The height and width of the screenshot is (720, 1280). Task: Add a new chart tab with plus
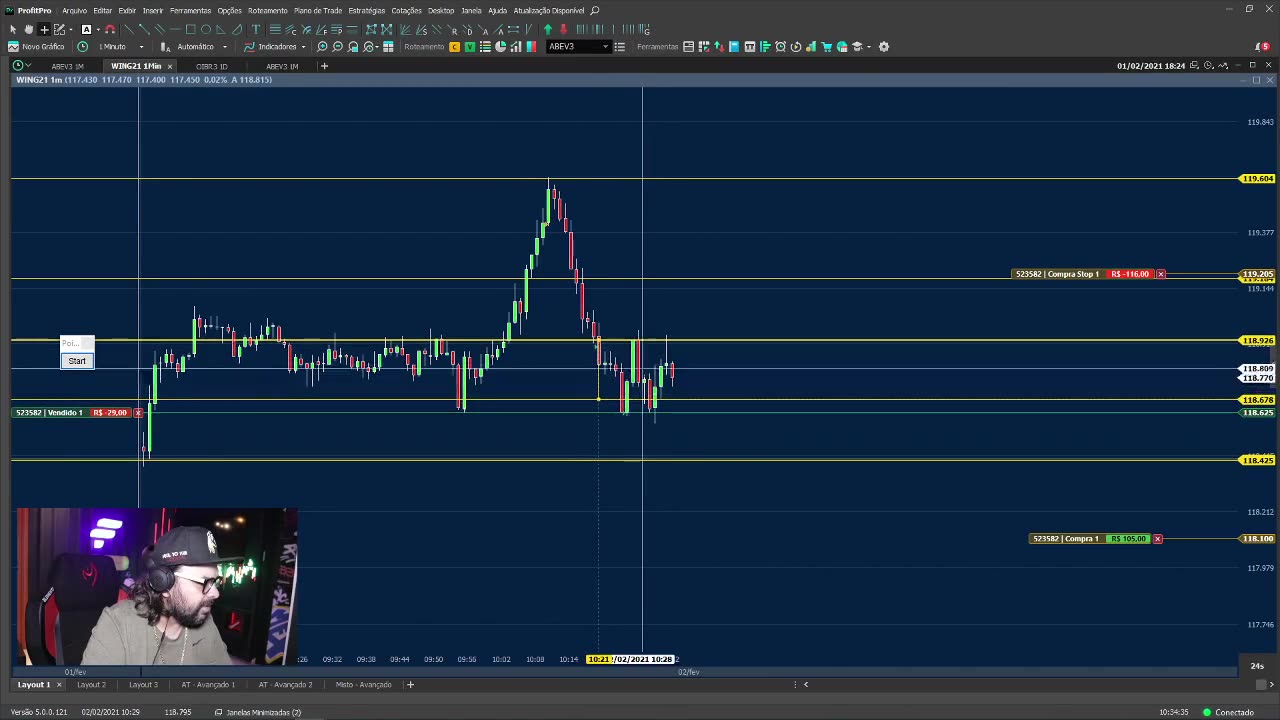[x=323, y=66]
